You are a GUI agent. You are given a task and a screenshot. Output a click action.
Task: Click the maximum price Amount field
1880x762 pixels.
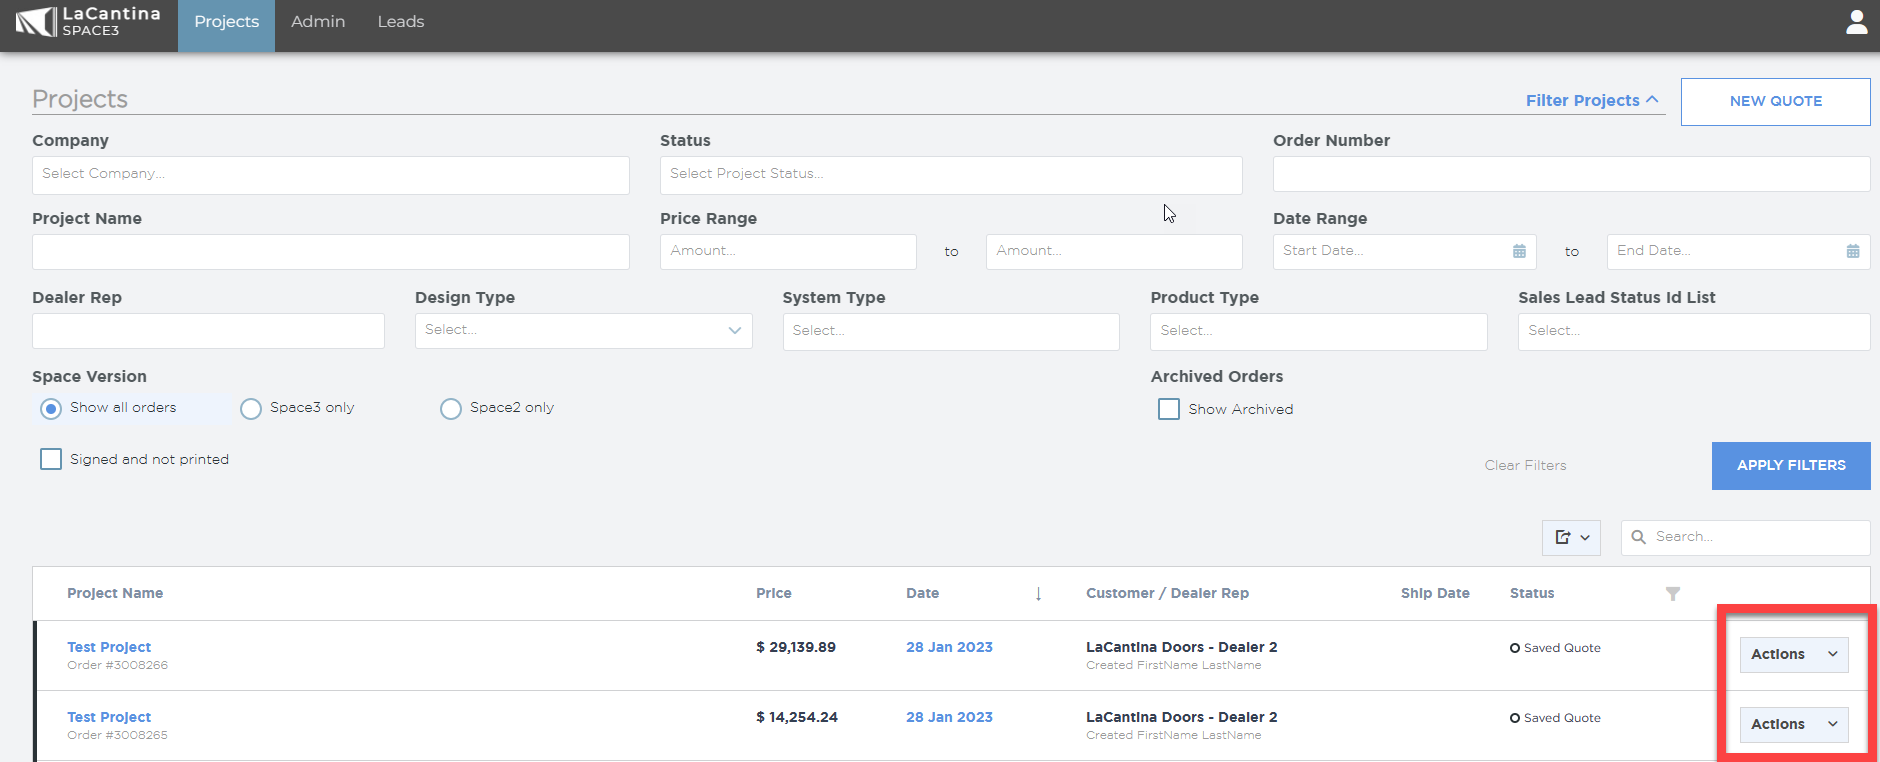(1114, 252)
